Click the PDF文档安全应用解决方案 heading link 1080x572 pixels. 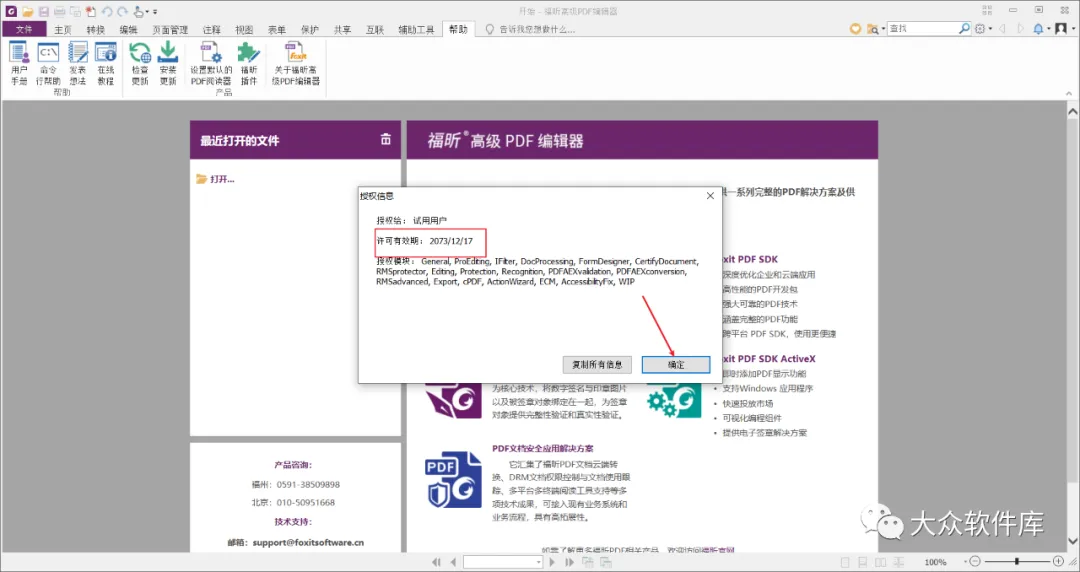coord(543,448)
